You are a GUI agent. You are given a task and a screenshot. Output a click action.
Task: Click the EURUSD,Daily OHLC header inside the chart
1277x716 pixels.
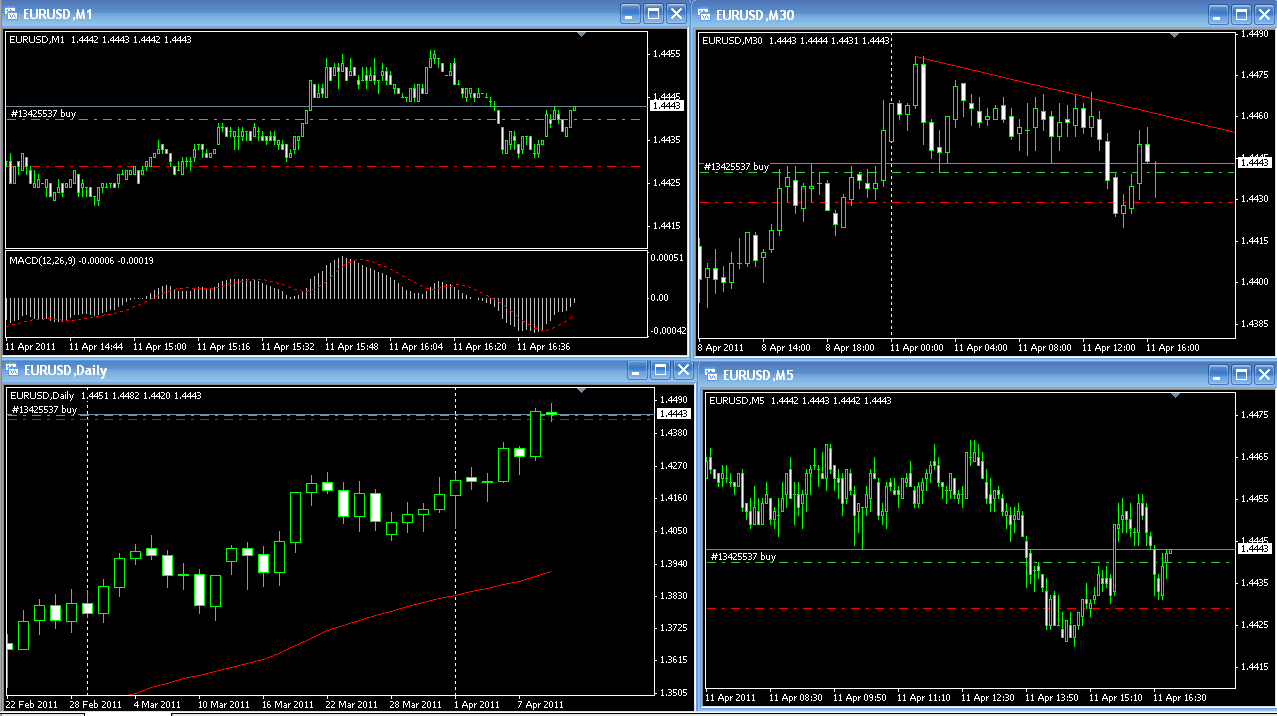105,395
